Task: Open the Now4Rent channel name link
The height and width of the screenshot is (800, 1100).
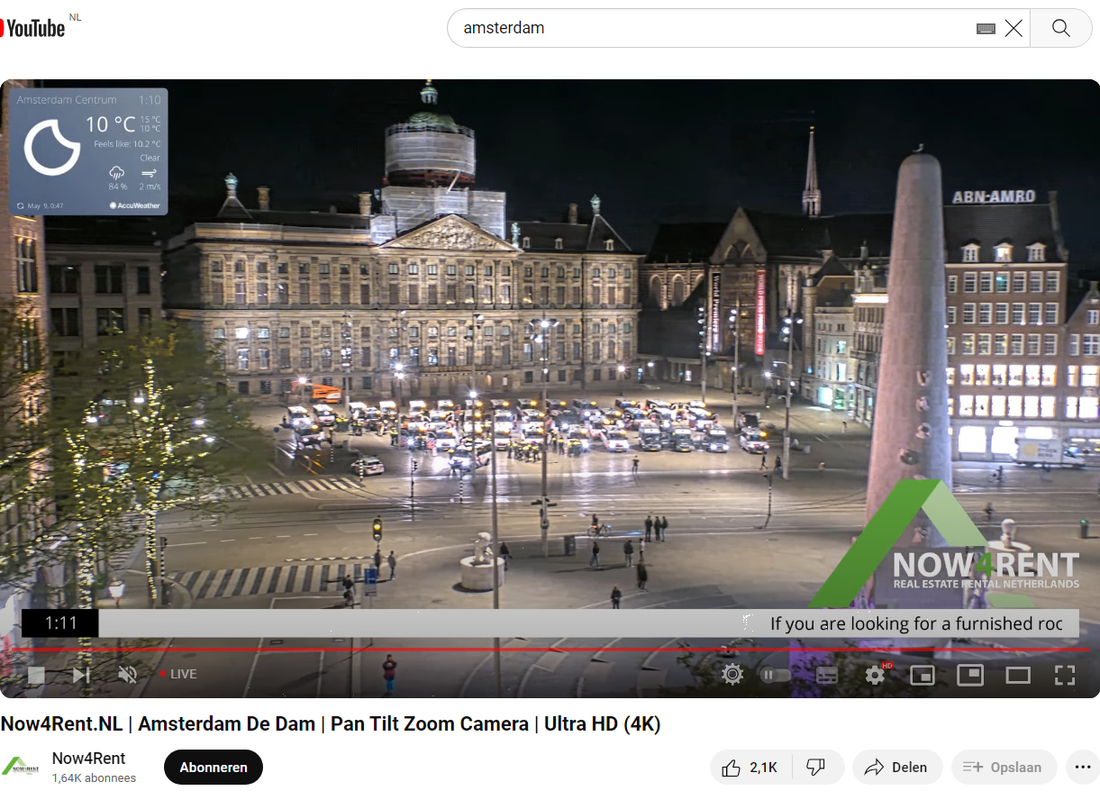Action: click(x=88, y=759)
